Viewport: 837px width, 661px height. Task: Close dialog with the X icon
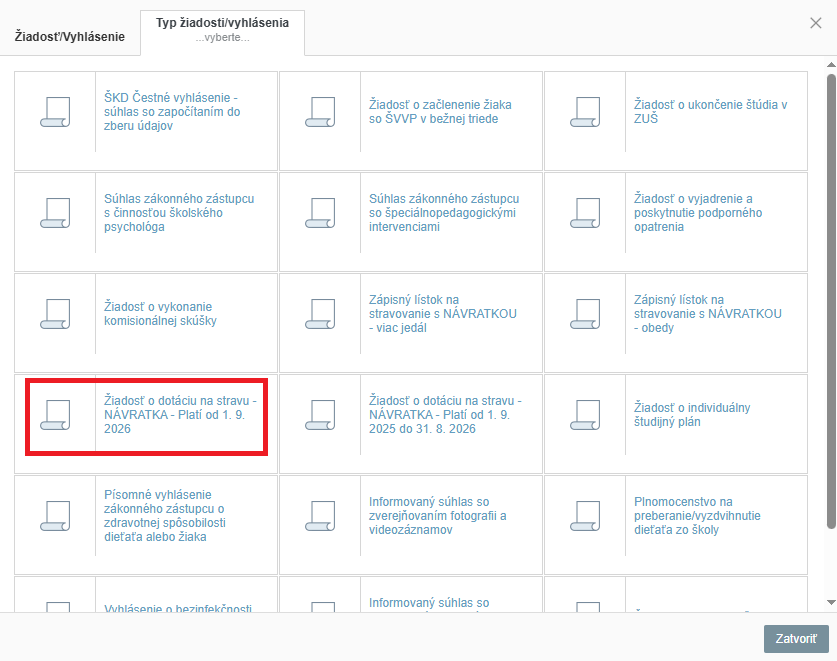[x=816, y=23]
